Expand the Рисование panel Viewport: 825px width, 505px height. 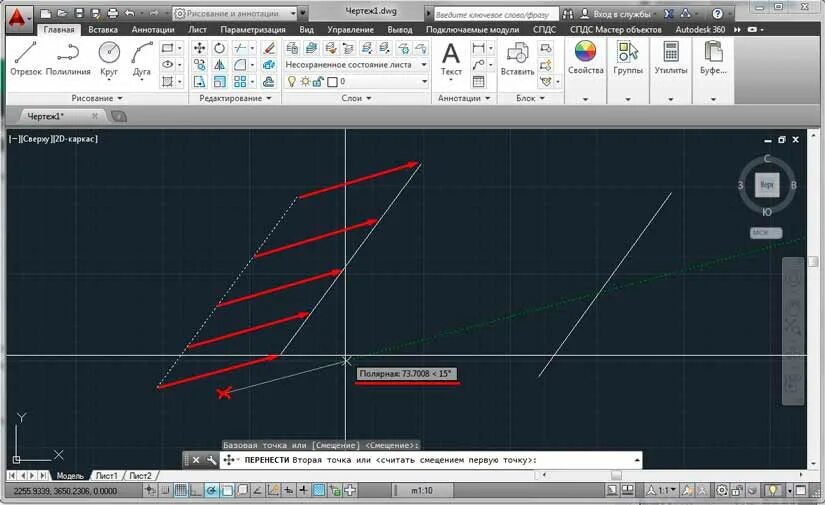(97, 98)
